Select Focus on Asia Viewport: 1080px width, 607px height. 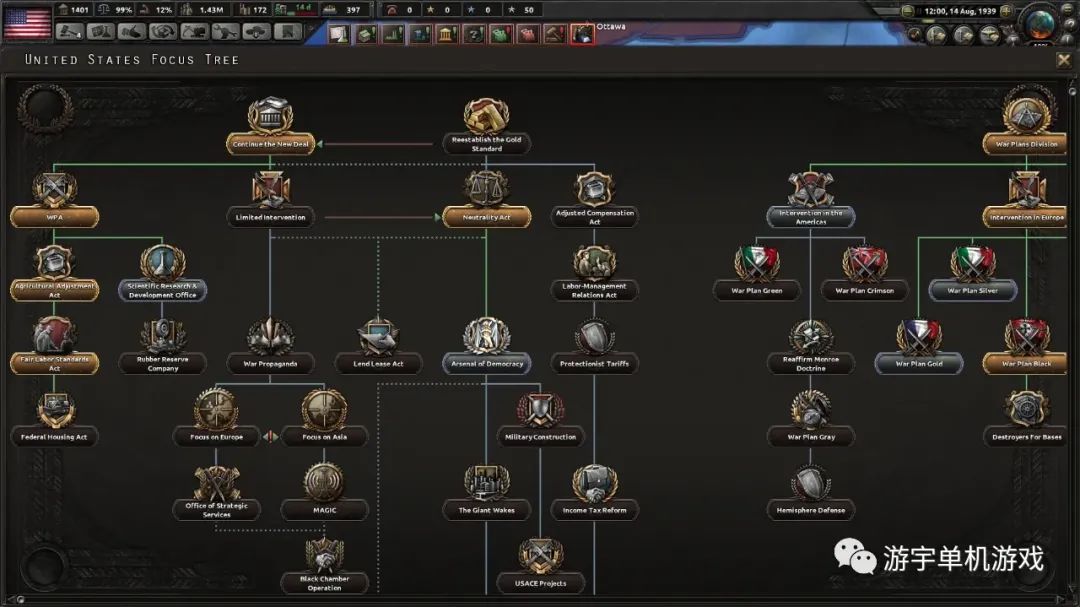[x=324, y=419]
